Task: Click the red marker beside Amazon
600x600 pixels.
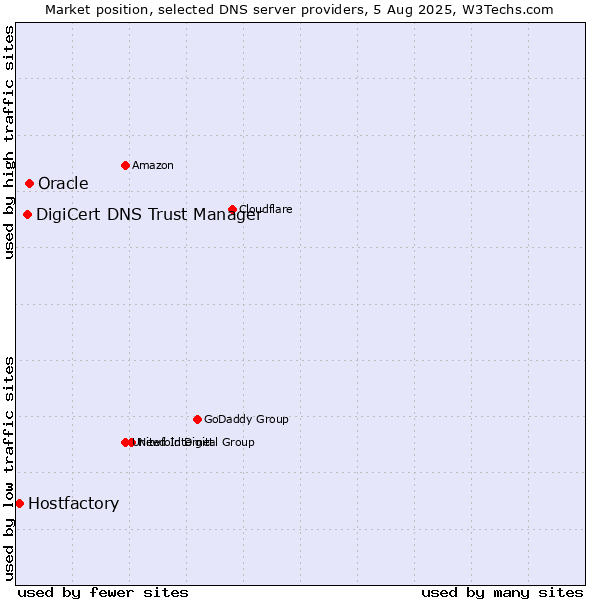Action: (x=125, y=166)
